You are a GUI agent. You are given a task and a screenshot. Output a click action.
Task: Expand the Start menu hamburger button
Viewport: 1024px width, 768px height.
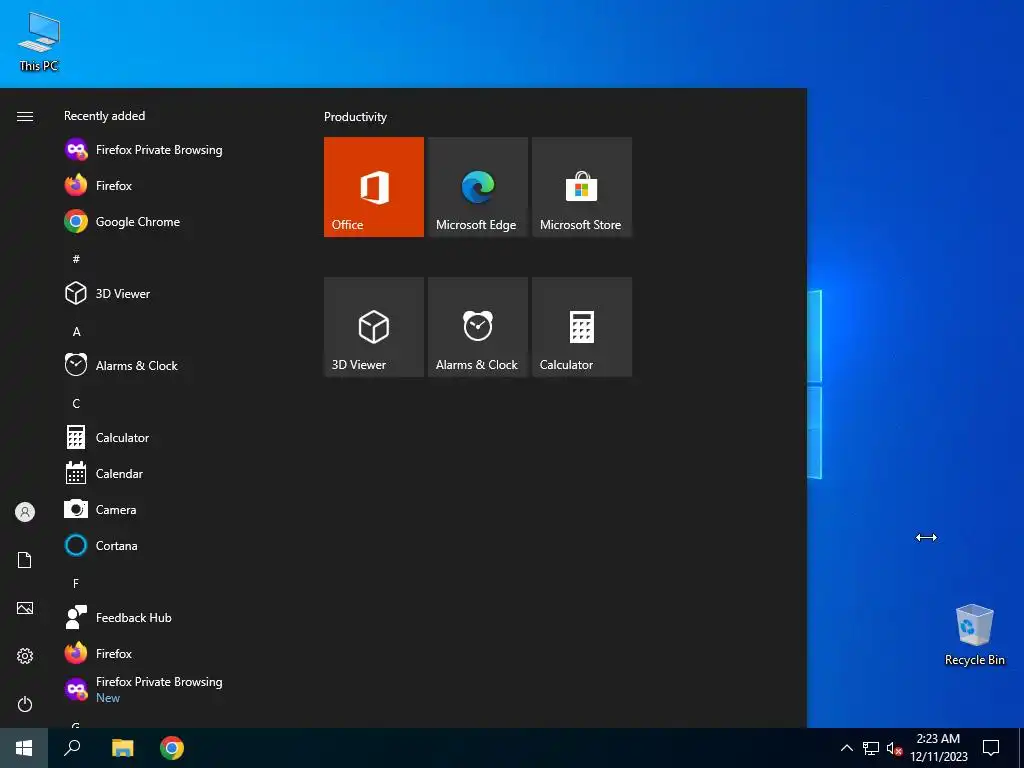25,116
